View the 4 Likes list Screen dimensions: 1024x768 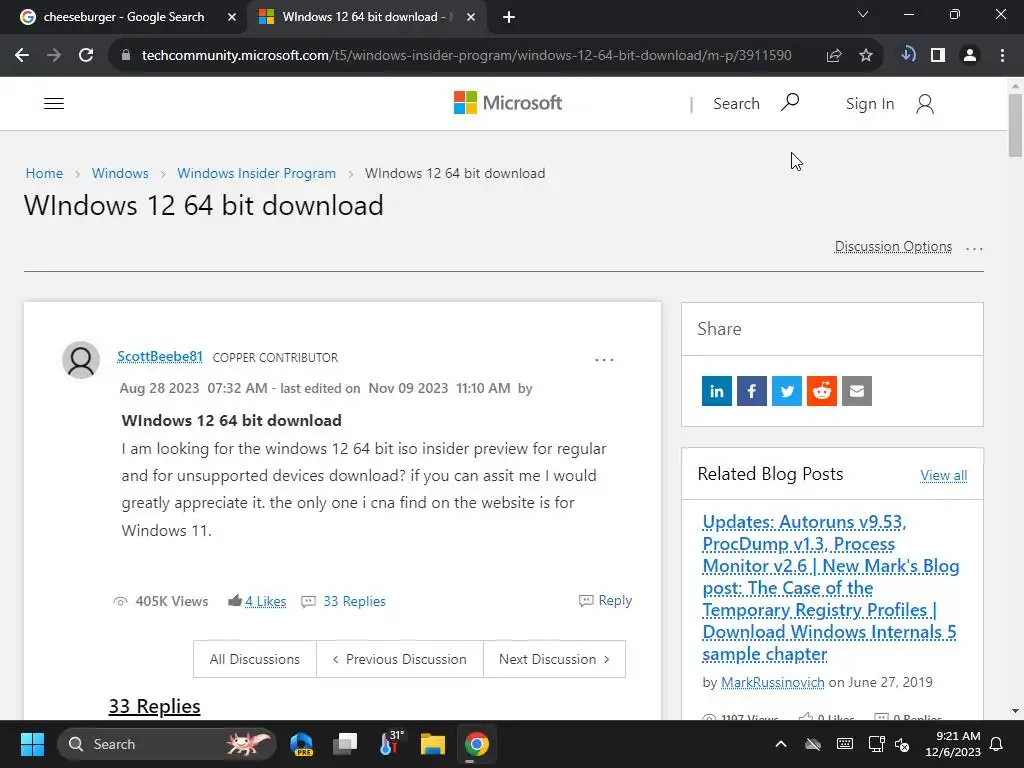tap(265, 601)
